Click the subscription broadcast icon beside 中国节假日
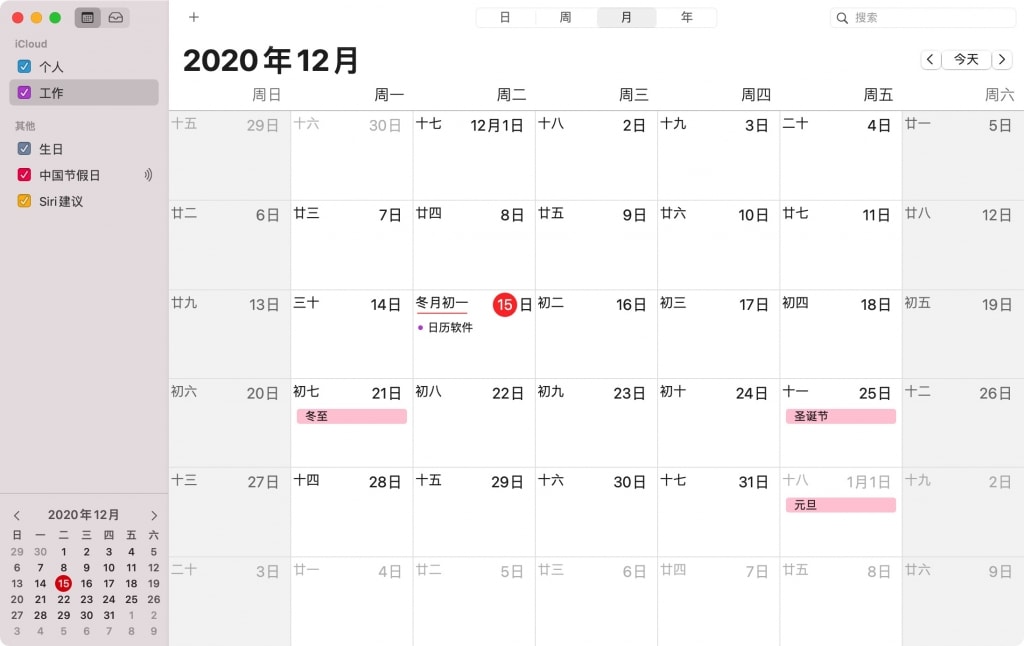This screenshot has height=646, width=1024. point(148,174)
